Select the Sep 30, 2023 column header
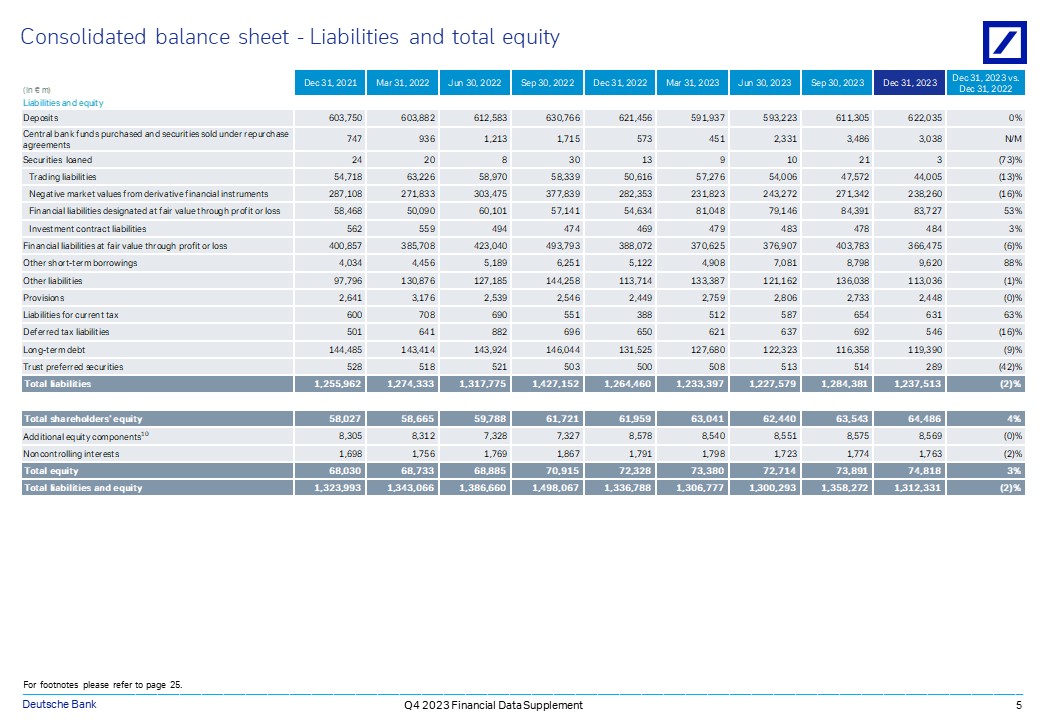The width and height of the screenshot is (1040, 720). 838,83
